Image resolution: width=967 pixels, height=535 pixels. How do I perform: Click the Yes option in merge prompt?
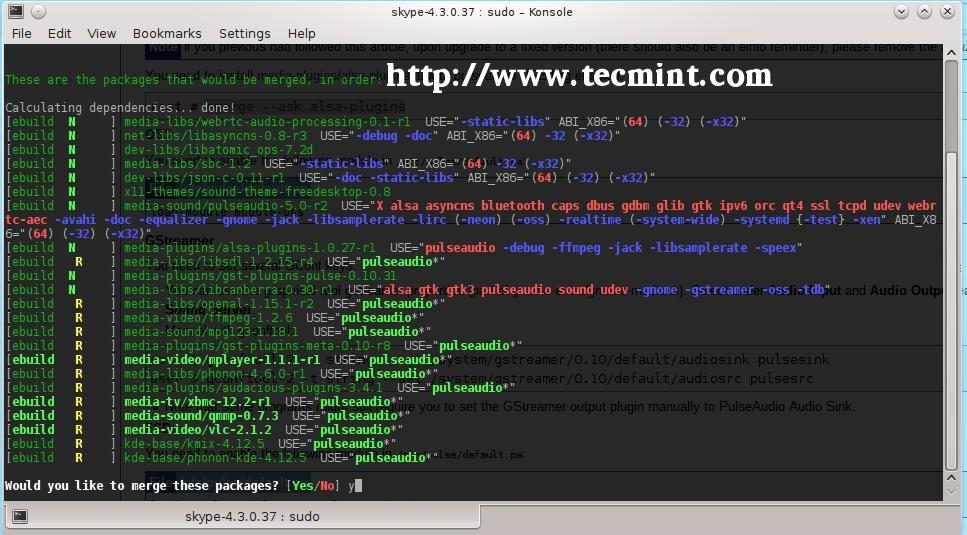click(x=302, y=486)
